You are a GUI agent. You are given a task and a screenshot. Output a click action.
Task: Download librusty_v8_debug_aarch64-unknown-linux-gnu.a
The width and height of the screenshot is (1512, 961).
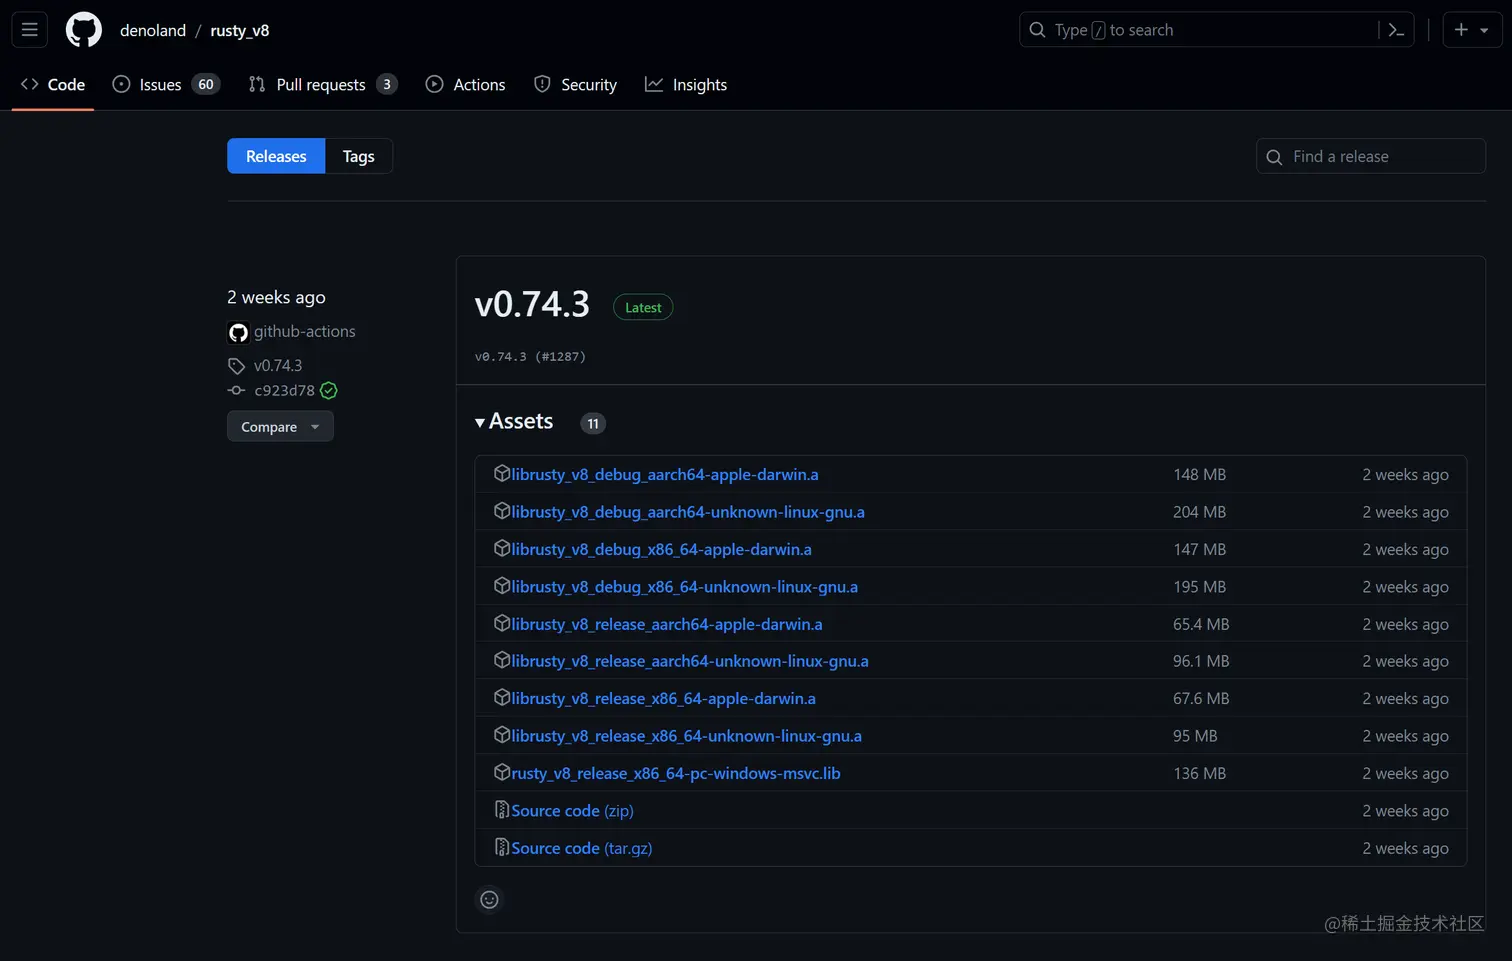pos(688,512)
